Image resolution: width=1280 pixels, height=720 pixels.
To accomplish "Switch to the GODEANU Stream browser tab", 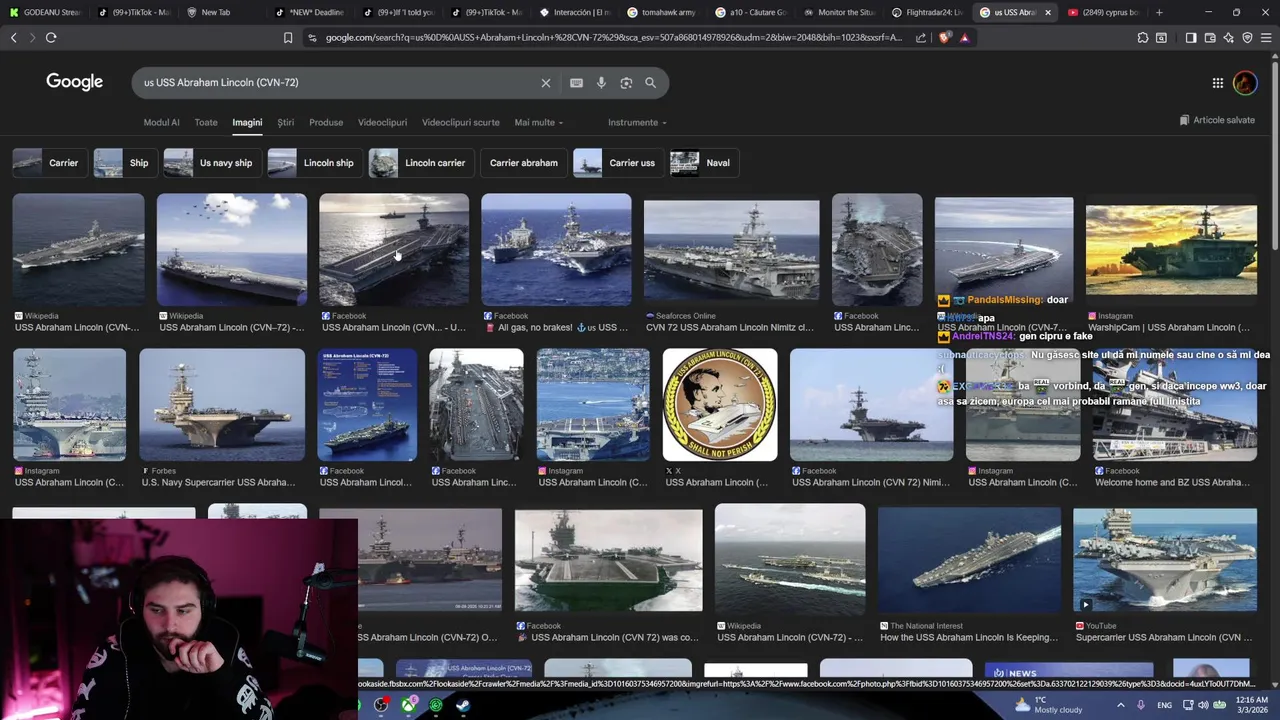I will tap(44, 12).
